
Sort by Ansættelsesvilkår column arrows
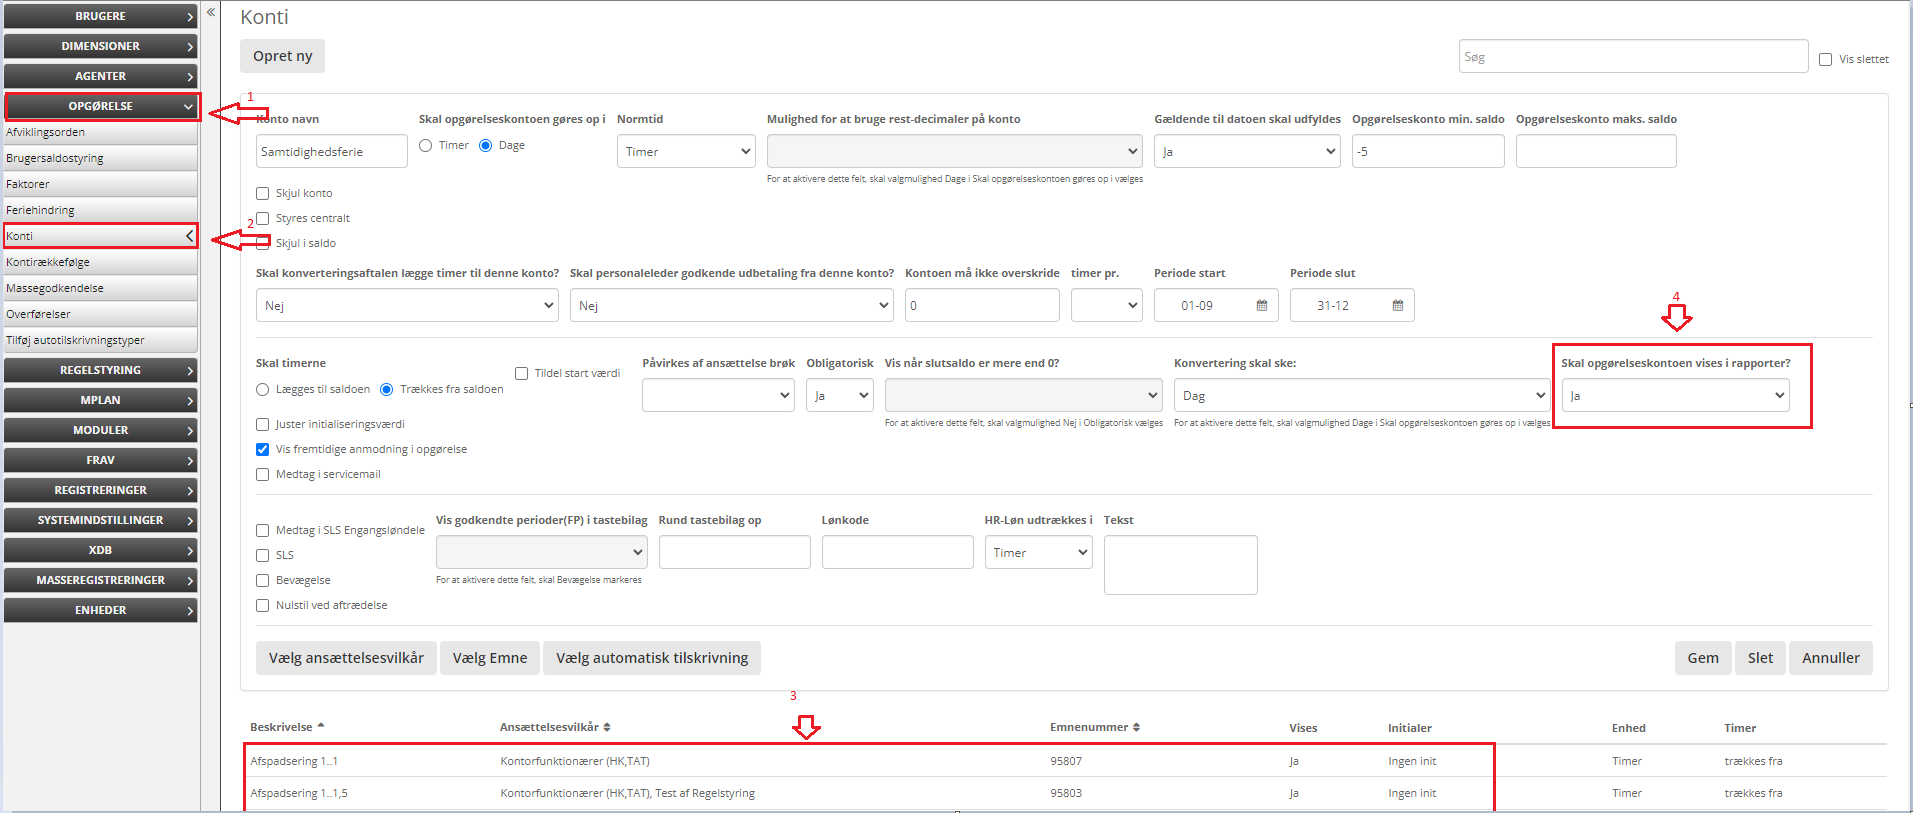click(607, 727)
